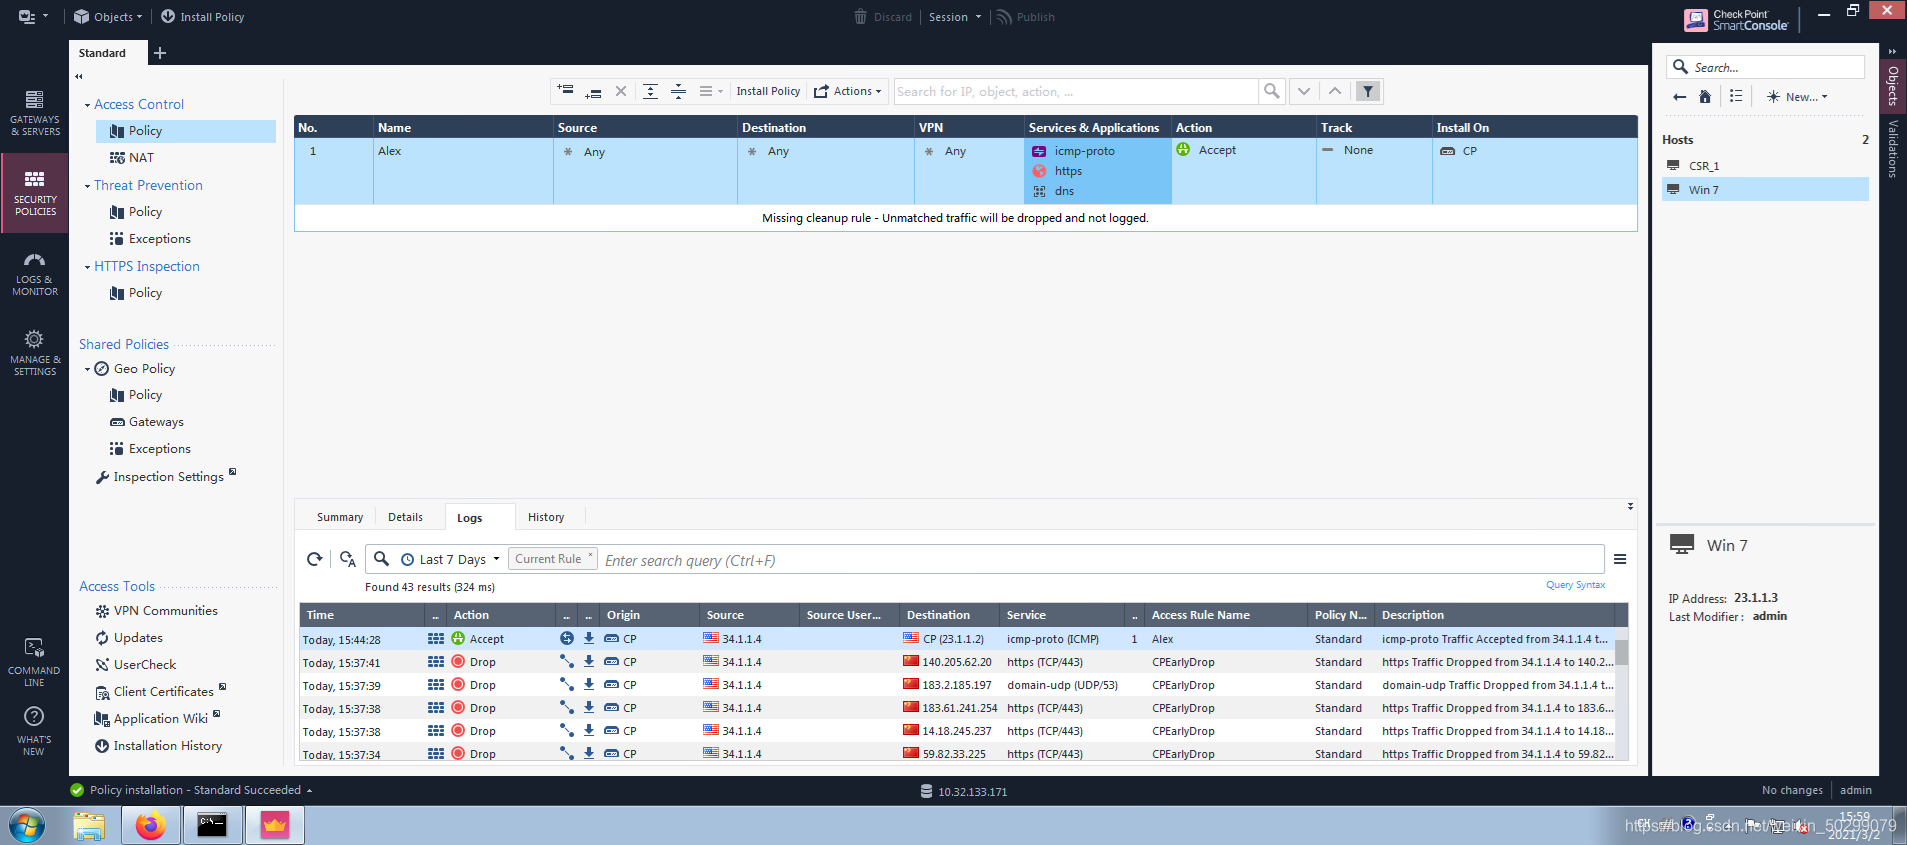
Task: Open the New... object dropdown
Action: (x=1797, y=97)
